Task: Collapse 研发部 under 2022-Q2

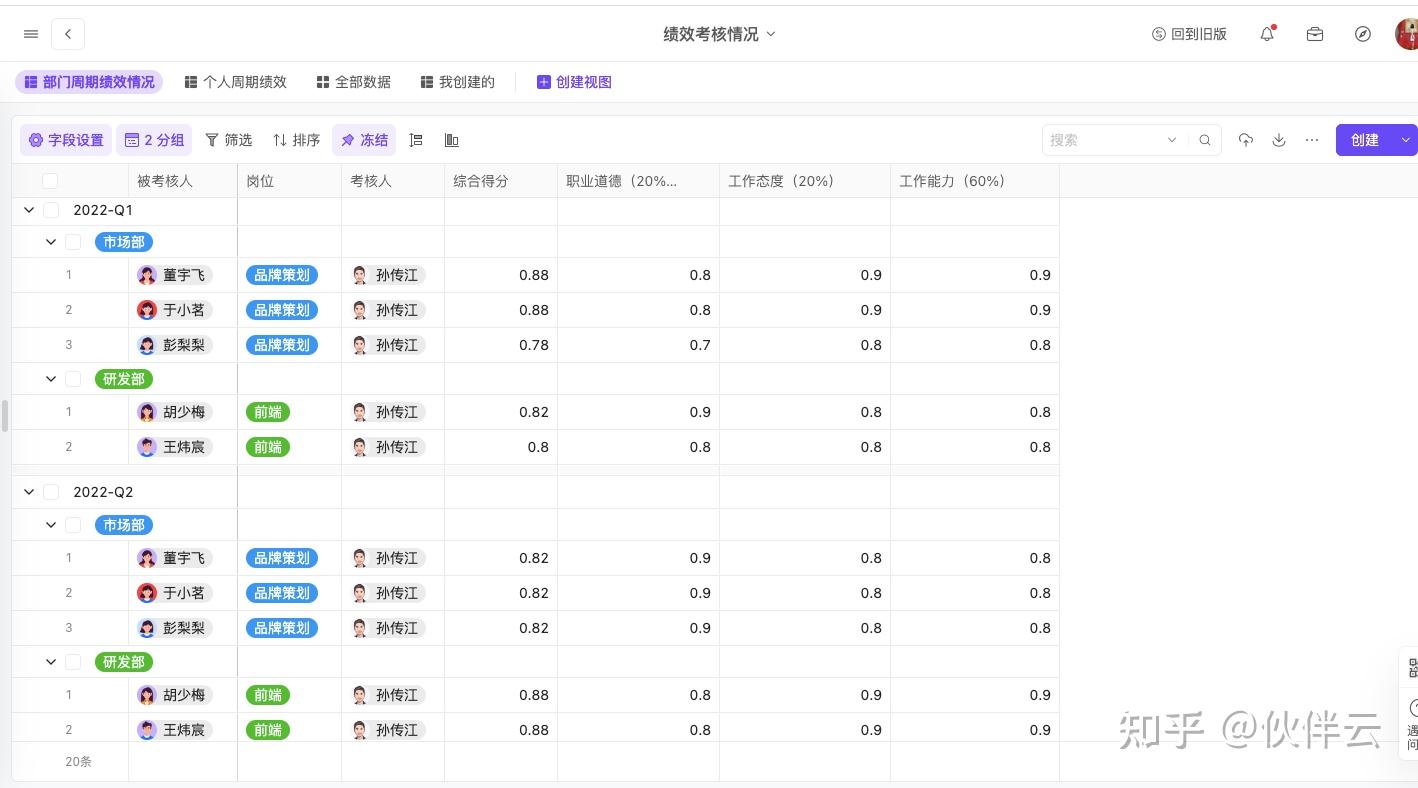Action: click(x=51, y=662)
